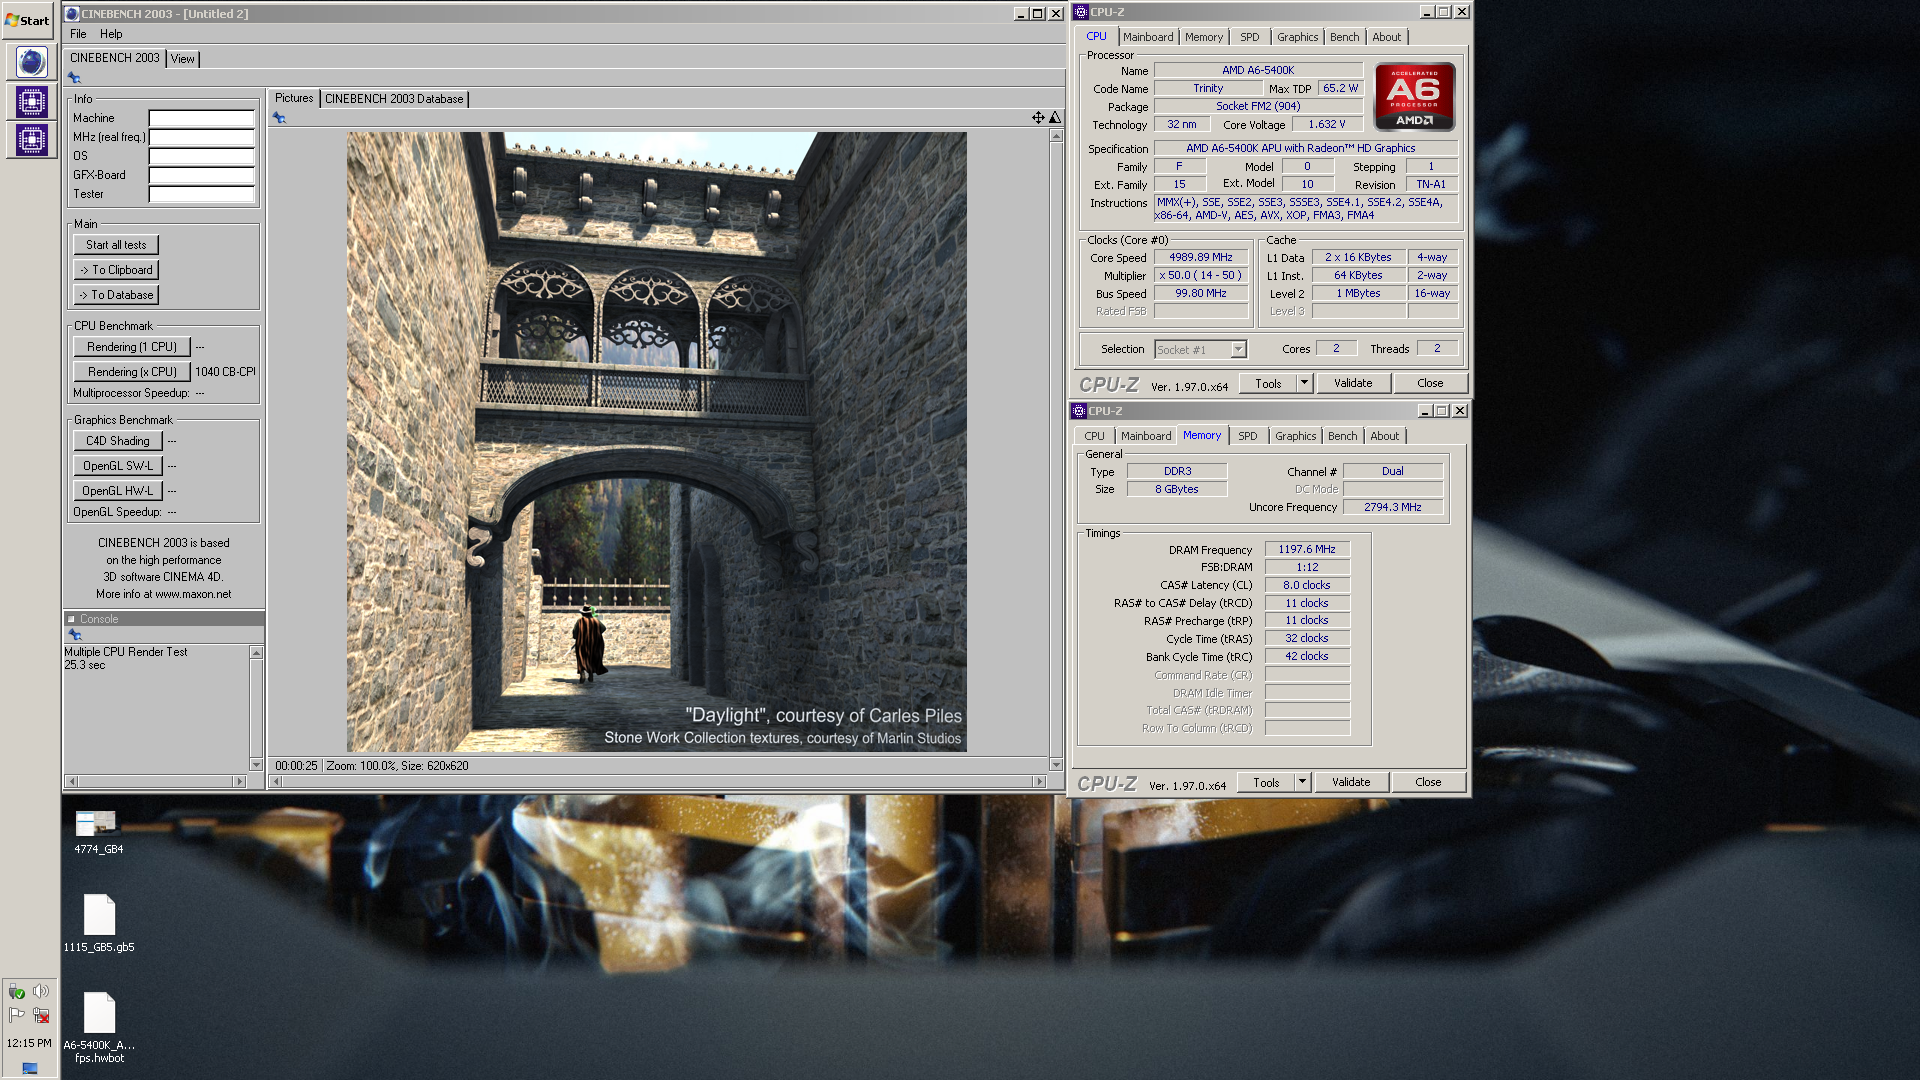The image size is (1920, 1080).
Task: Click the 1197.6 MHz DRAM frequency value
Action: (x=1307, y=550)
